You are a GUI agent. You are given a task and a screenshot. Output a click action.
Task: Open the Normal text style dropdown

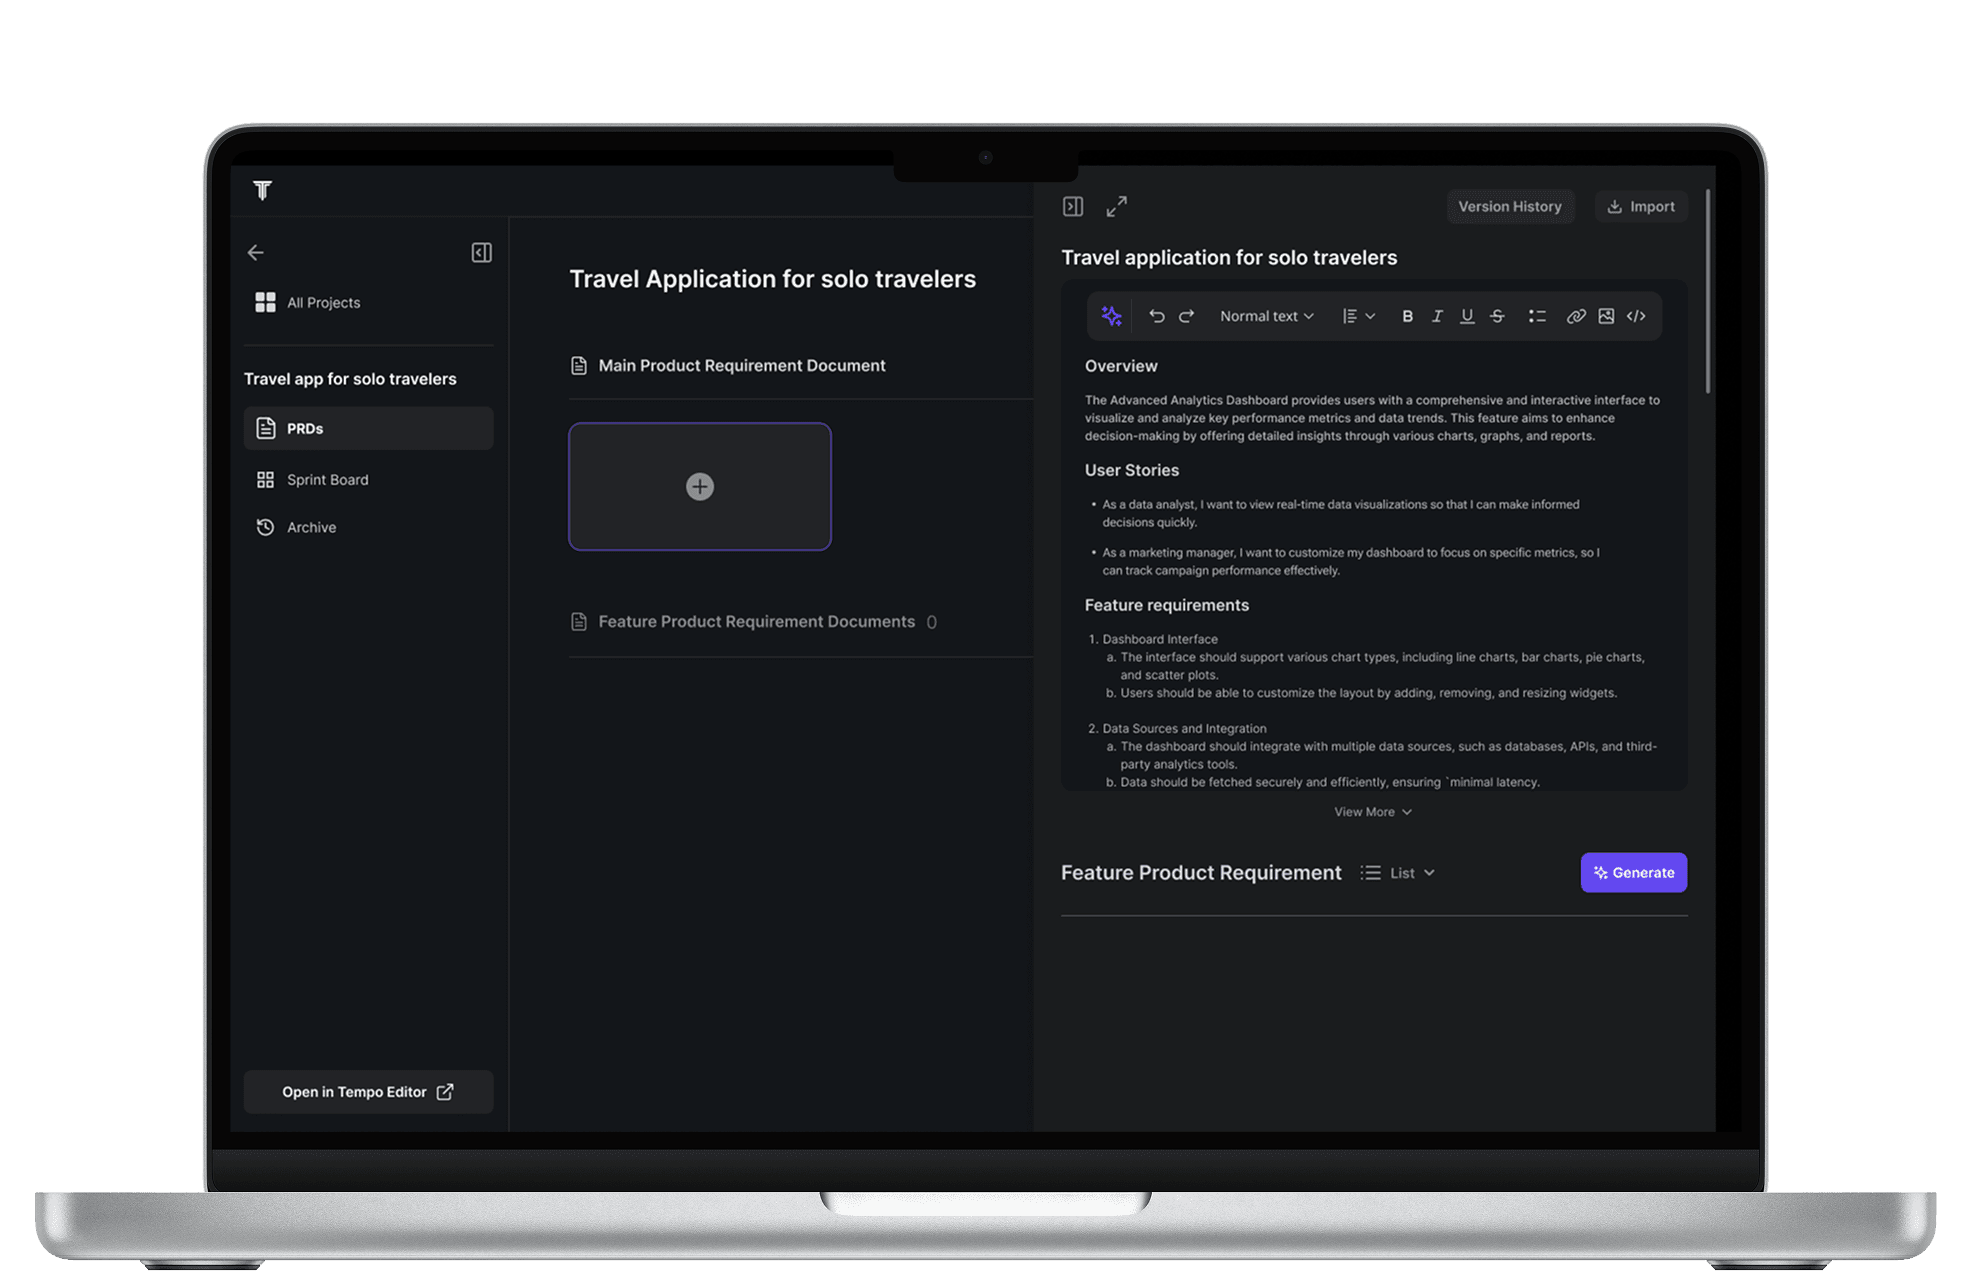coord(1266,316)
